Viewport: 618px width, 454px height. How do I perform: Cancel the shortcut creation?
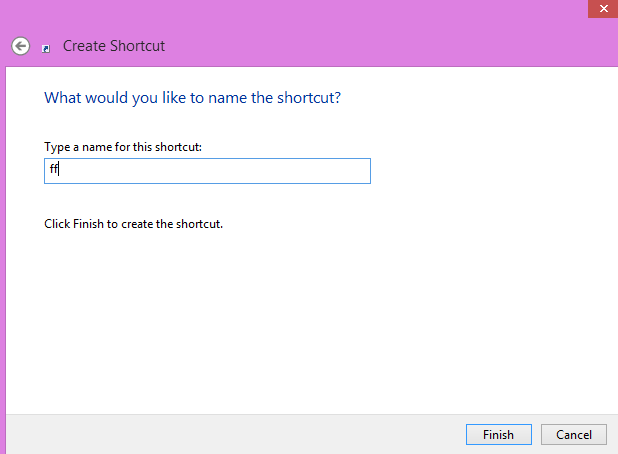[x=573, y=434]
